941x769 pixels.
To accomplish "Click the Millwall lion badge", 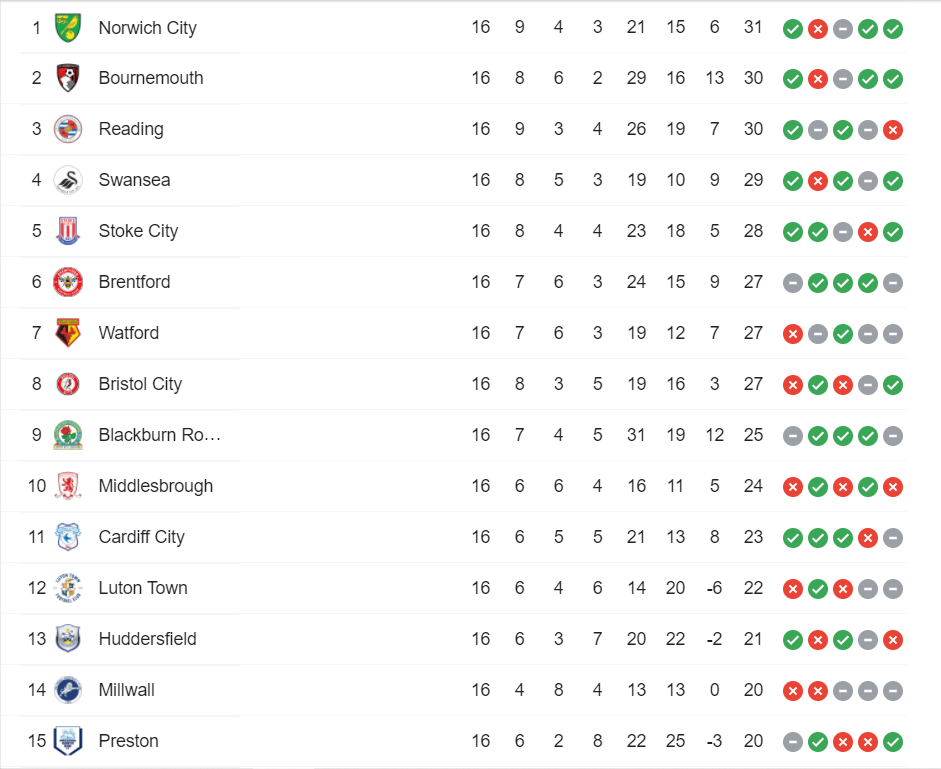I will (68, 690).
